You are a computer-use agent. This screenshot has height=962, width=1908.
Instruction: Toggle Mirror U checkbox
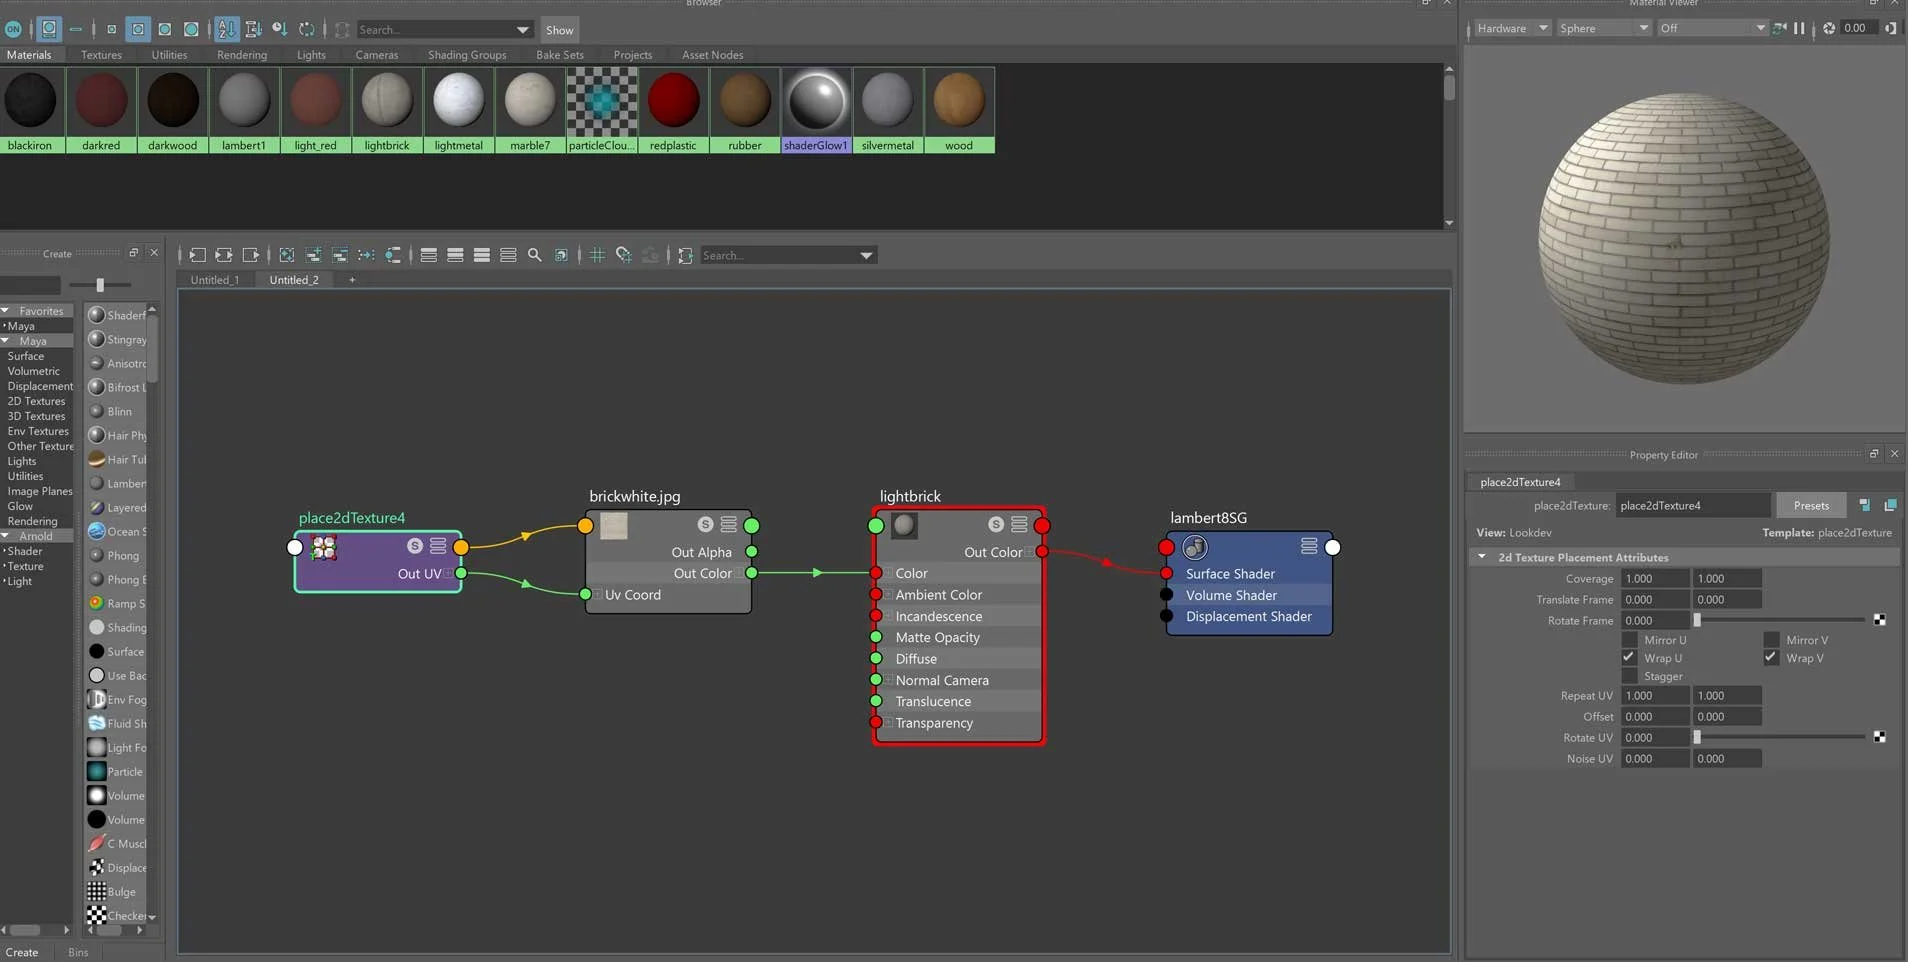1629,640
